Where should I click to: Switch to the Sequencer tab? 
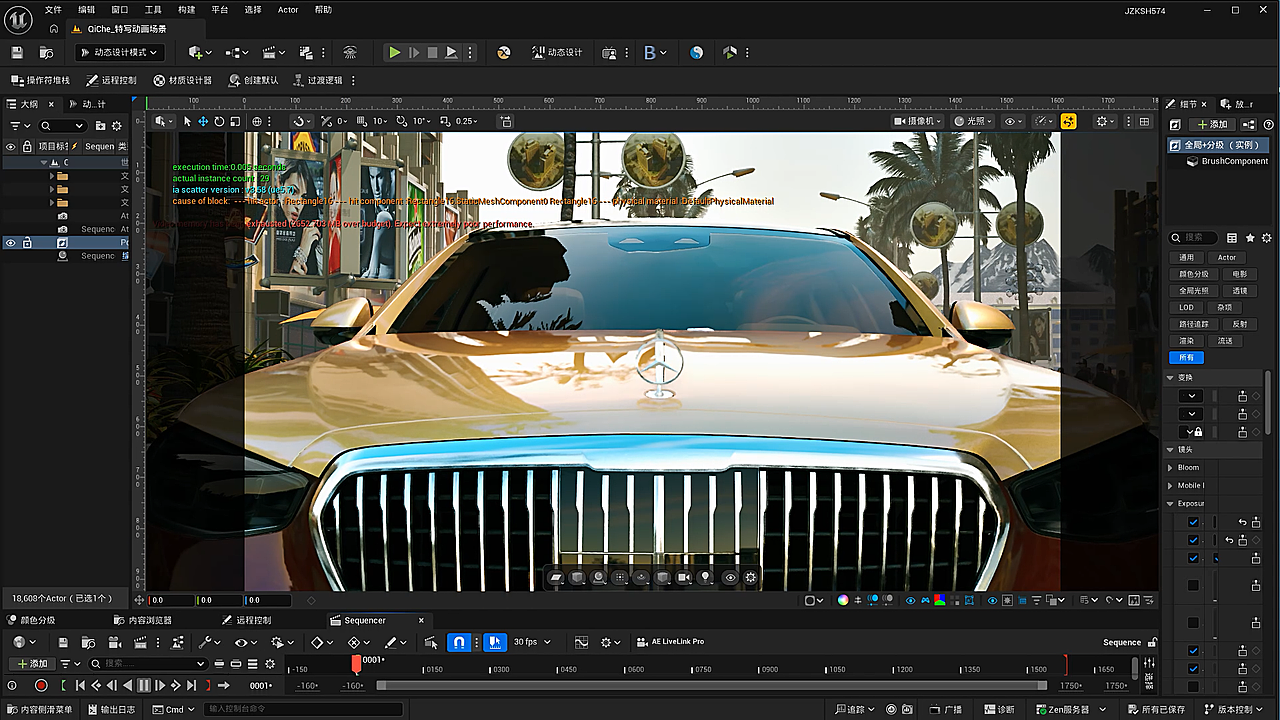point(365,620)
